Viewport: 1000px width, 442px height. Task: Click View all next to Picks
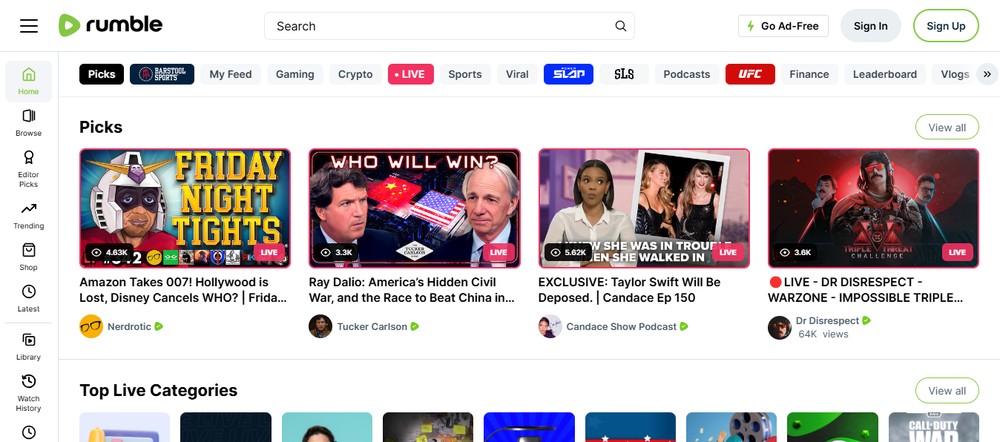point(946,127)
